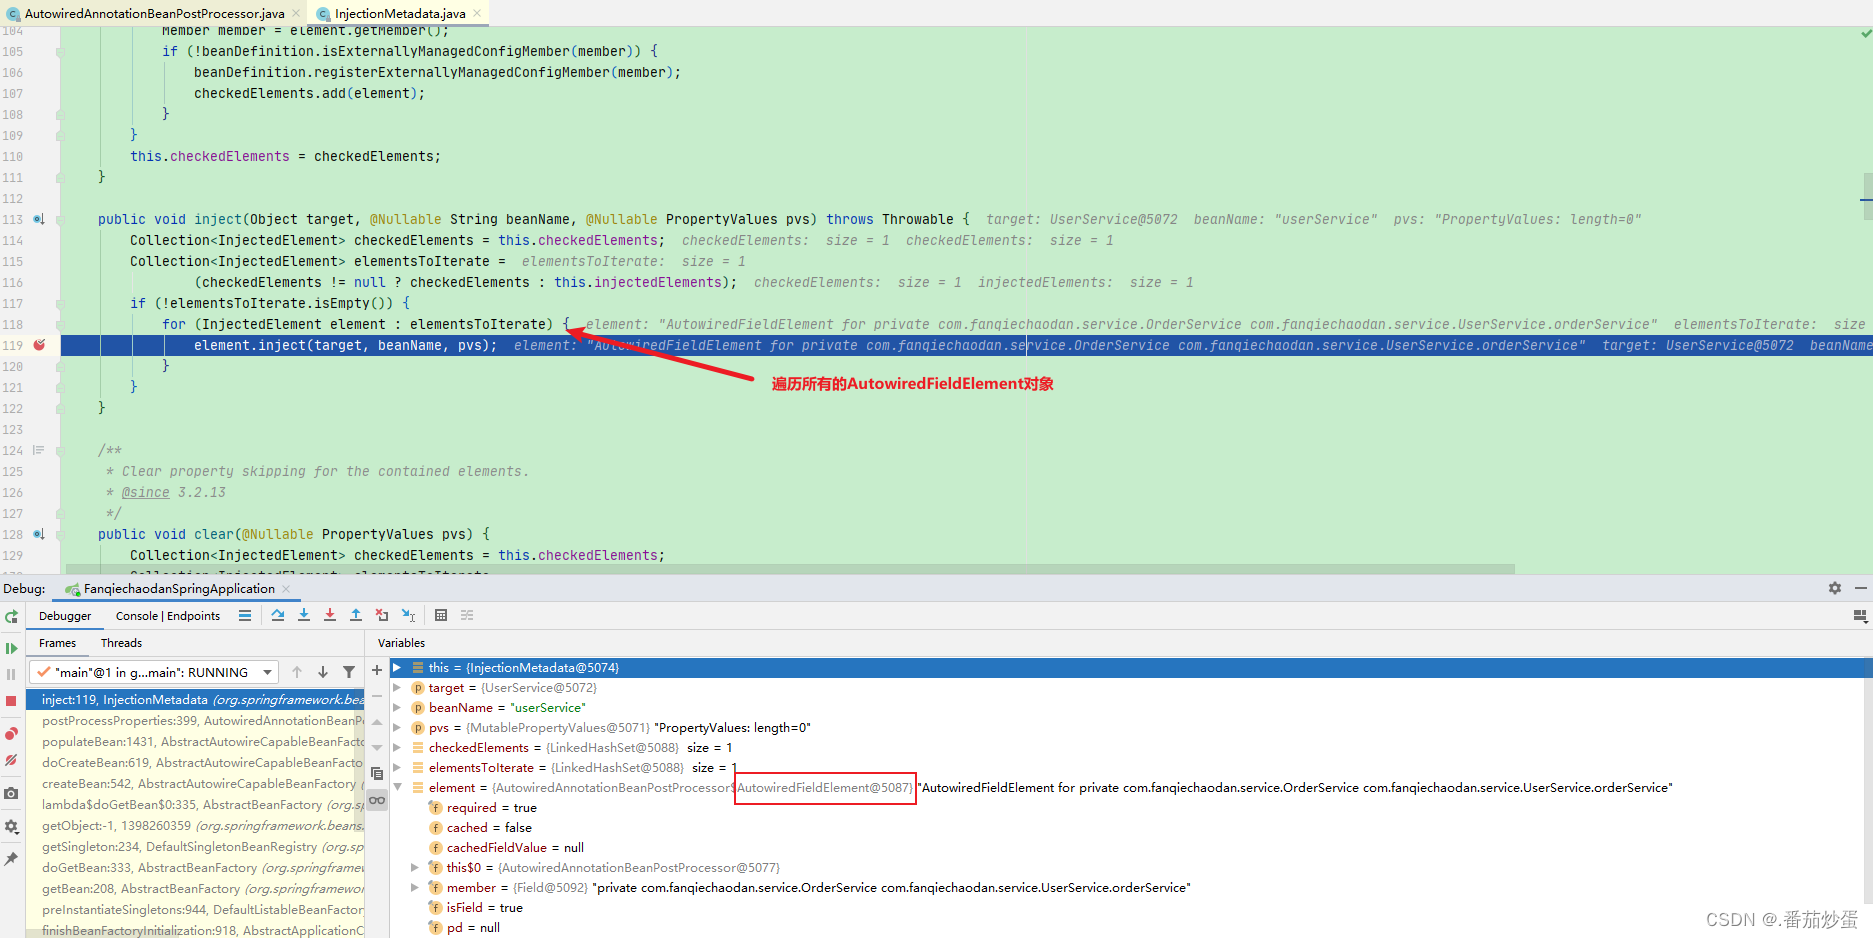Click the Trace Current Stream Chain icon
This screenshot has height=938, width=1873.
point(467,616)
